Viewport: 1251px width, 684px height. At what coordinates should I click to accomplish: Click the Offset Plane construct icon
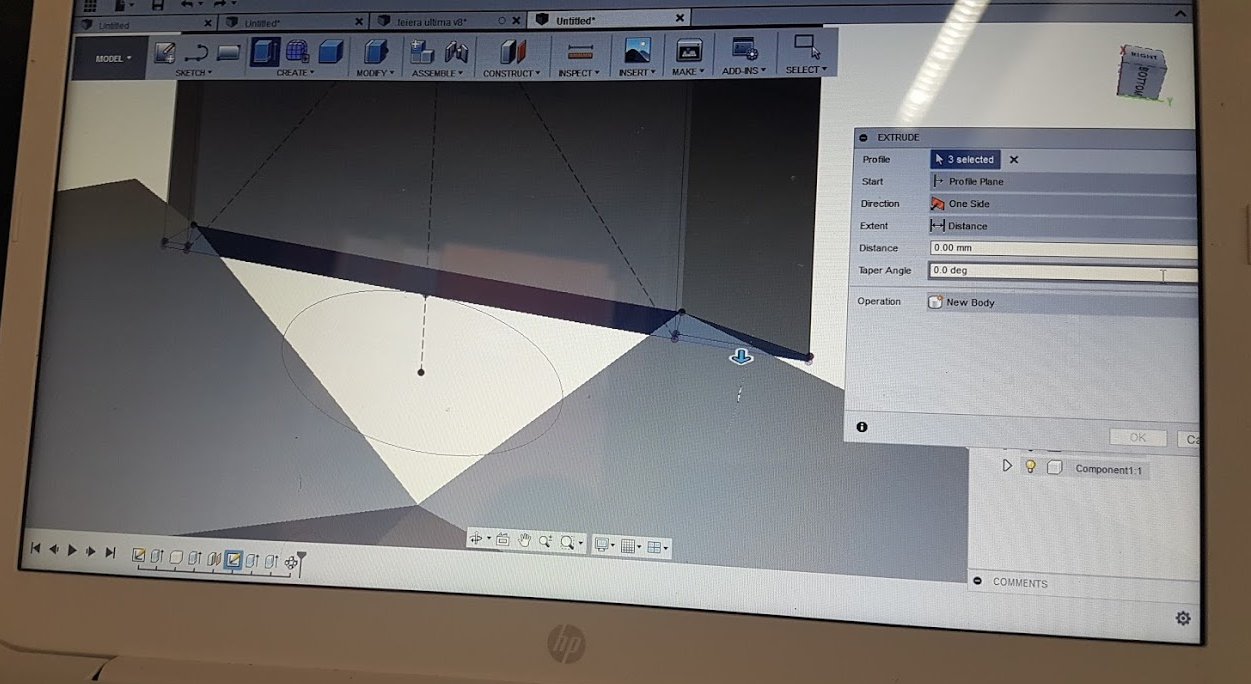tap(512, 52)
